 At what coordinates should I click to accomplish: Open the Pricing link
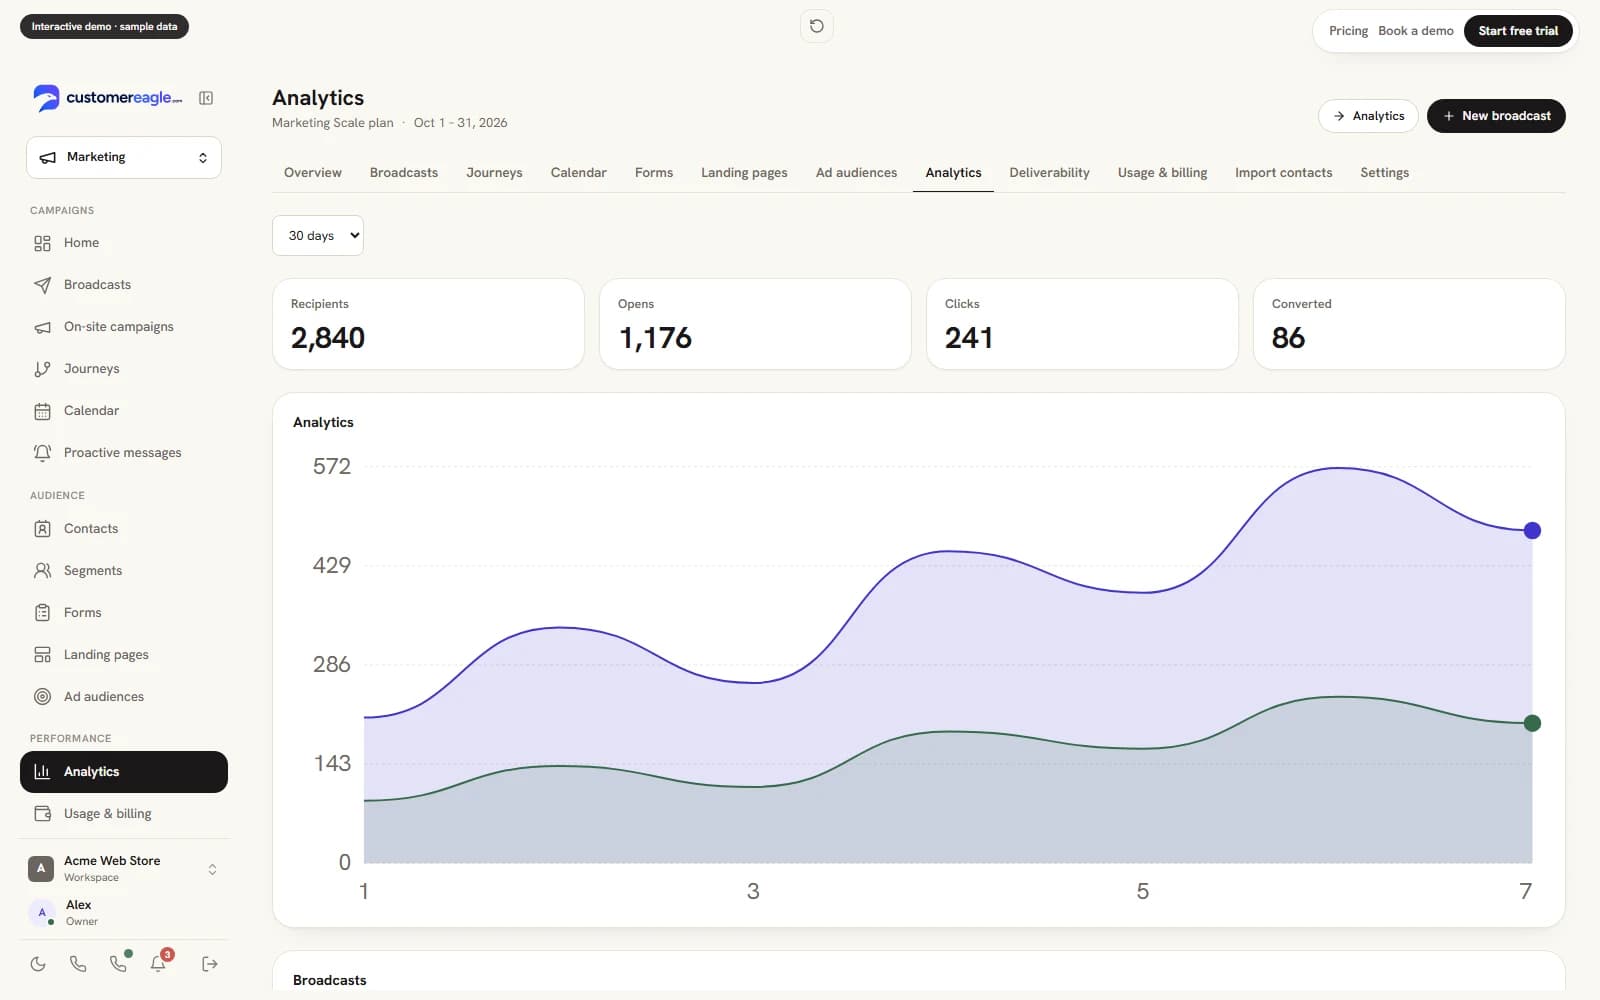(1348, 31)
